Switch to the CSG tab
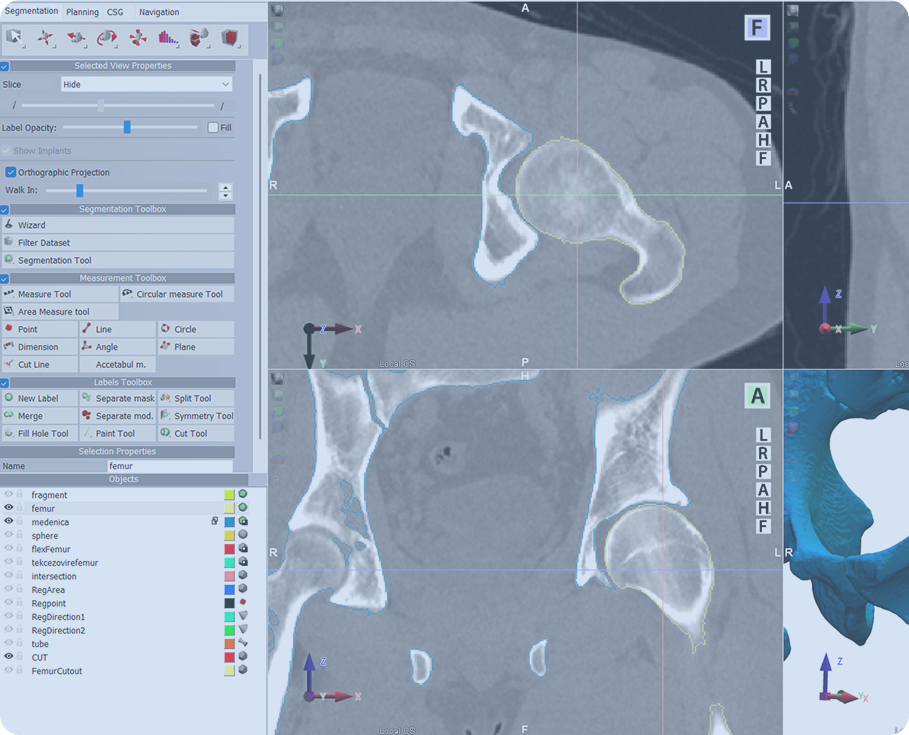Viewport: 909px width, 735px height. click(x=115, y=12)
